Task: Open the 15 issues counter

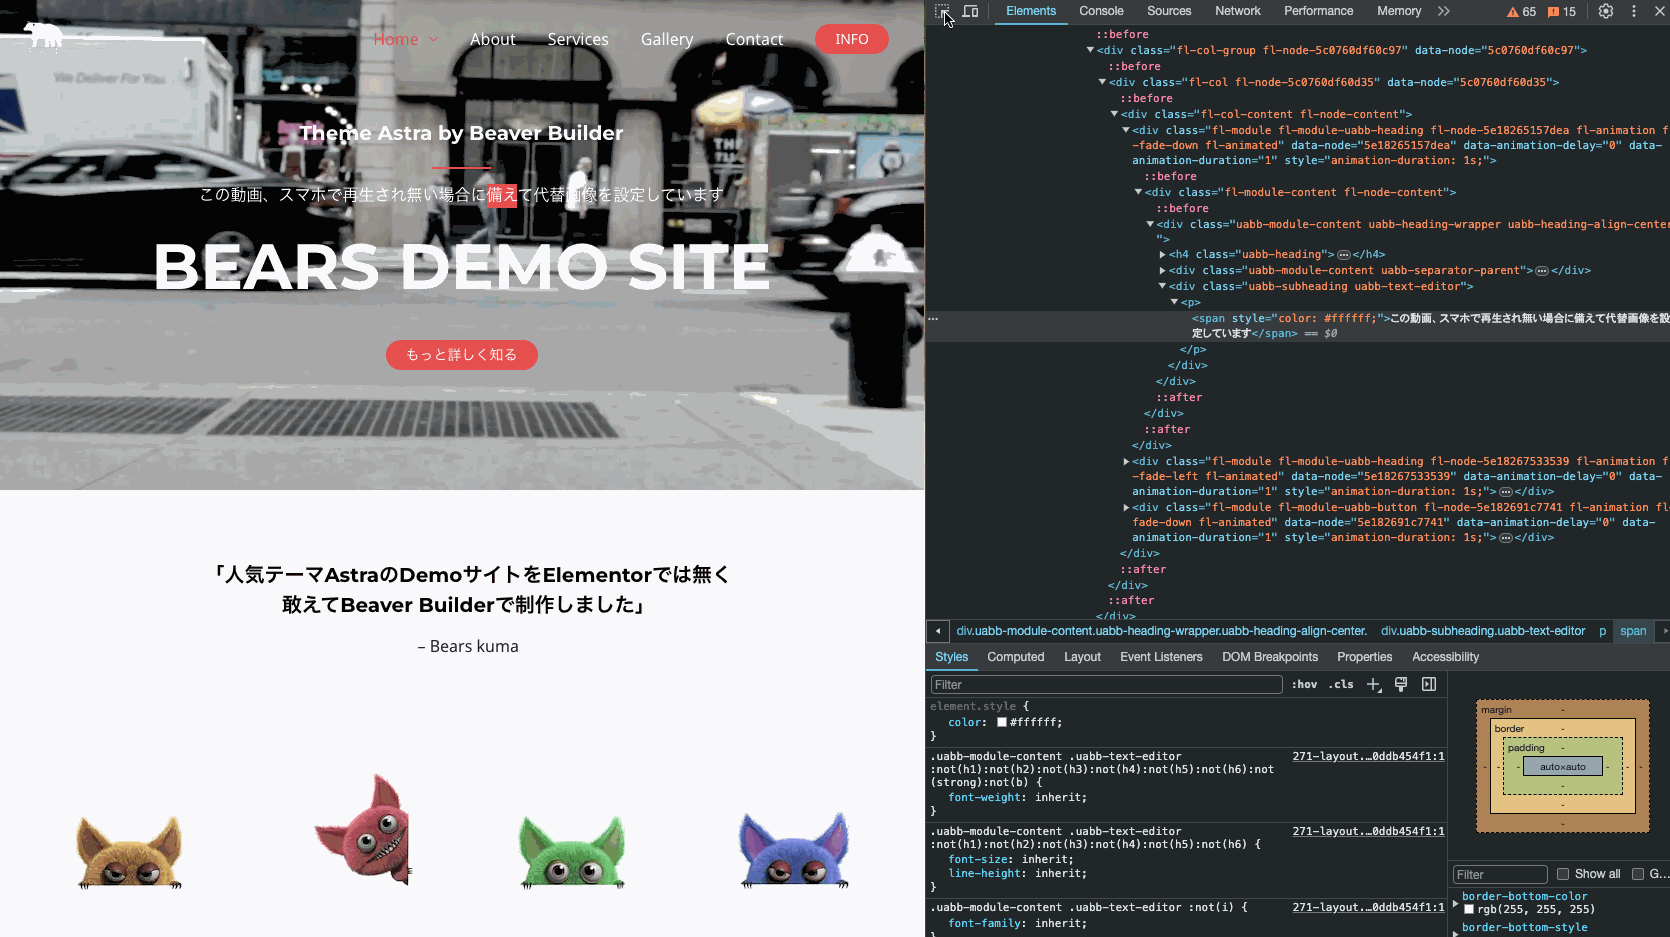Action: pyautogui.click(x=1561, y=12)
